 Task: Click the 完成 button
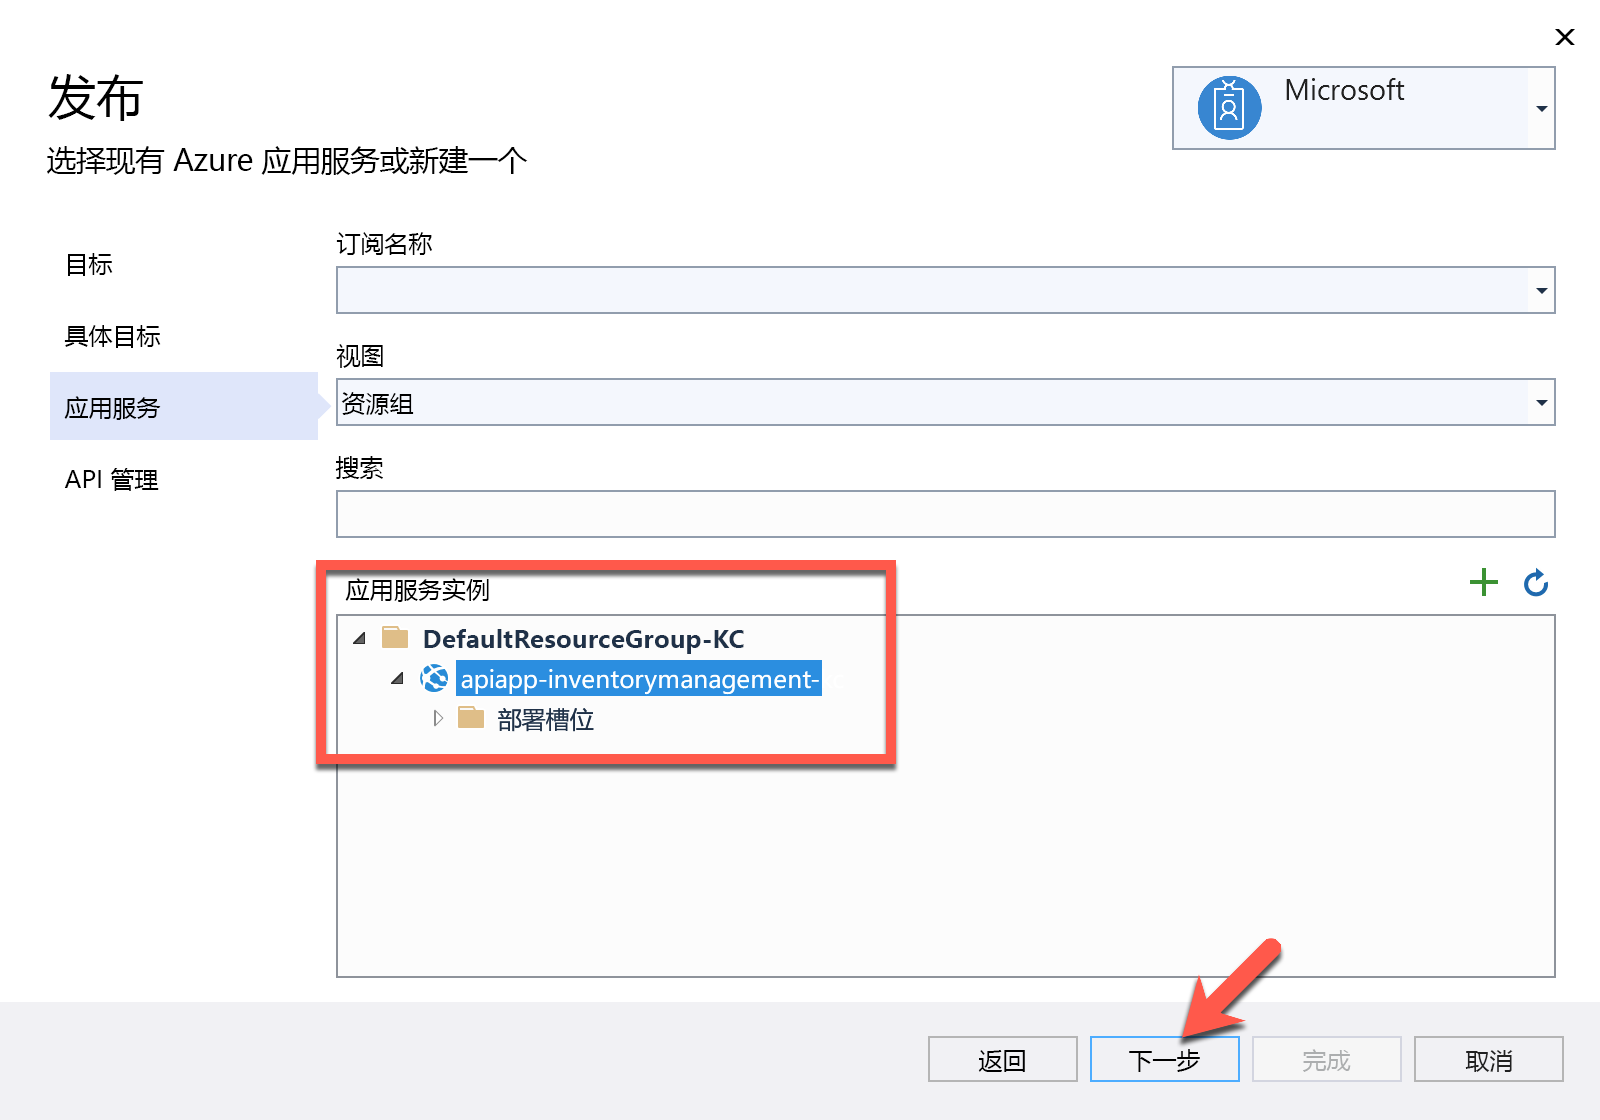pyautogui.click(x=1326, y=1059)
